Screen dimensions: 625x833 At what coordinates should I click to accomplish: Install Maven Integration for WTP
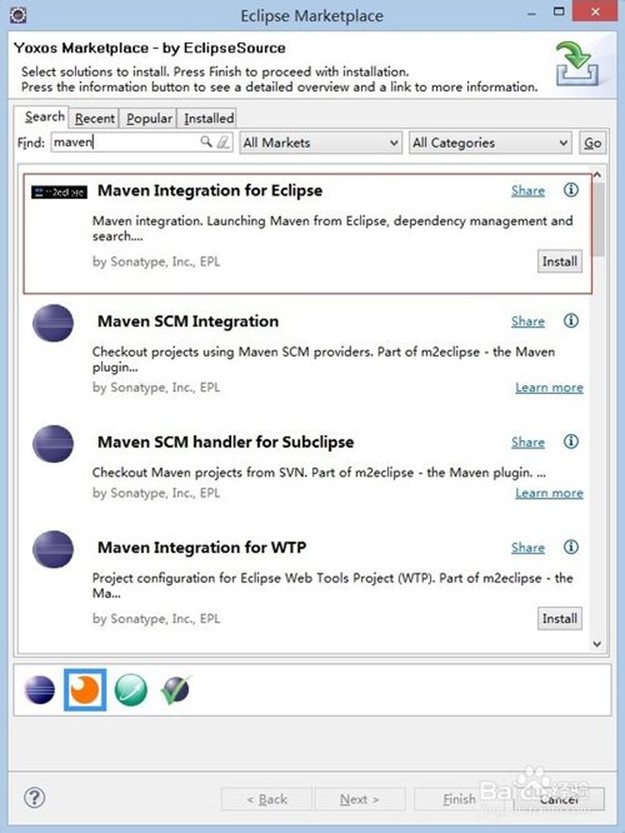tap(560, 618)
